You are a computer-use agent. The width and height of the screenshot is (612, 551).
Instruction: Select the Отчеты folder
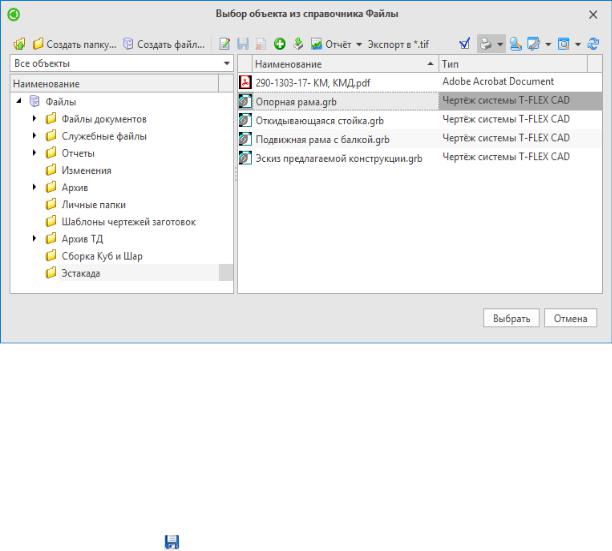78,153
